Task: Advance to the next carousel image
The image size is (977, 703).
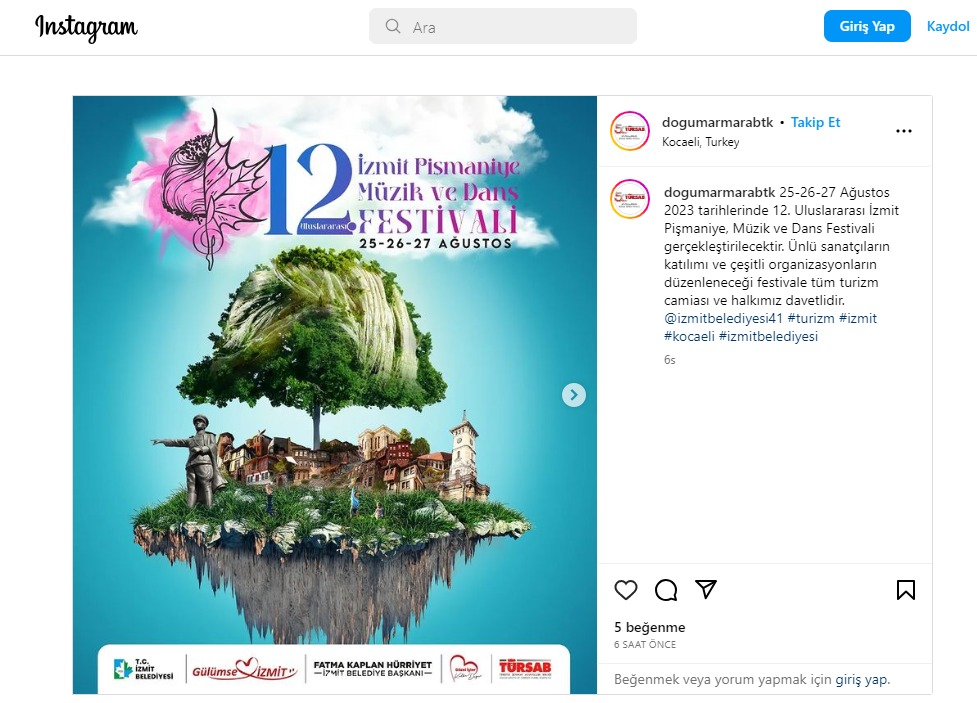Action: coord(573,395)
